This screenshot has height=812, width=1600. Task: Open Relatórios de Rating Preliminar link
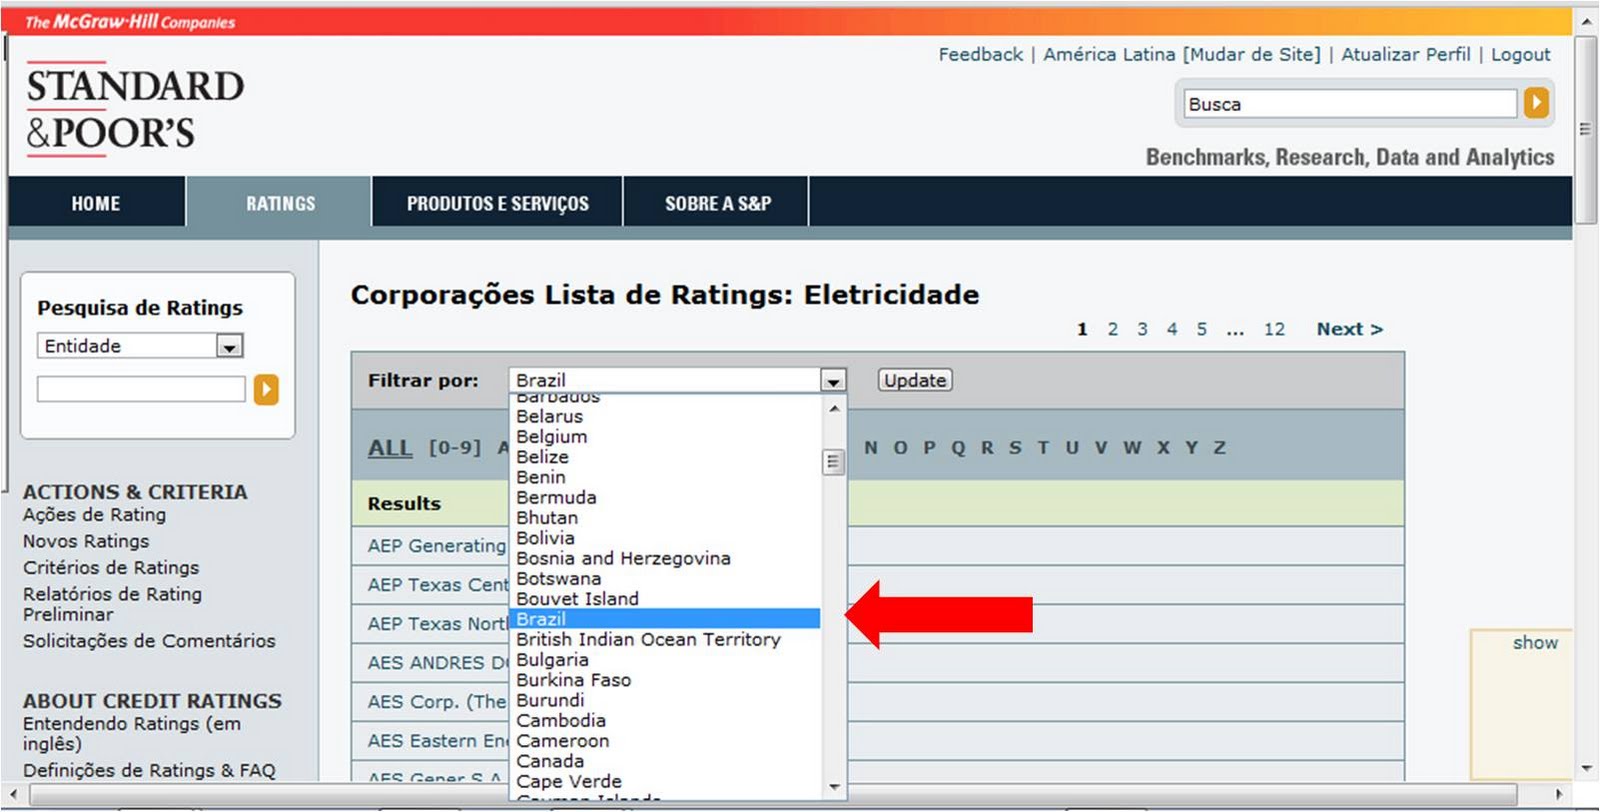tap(112, 604)
